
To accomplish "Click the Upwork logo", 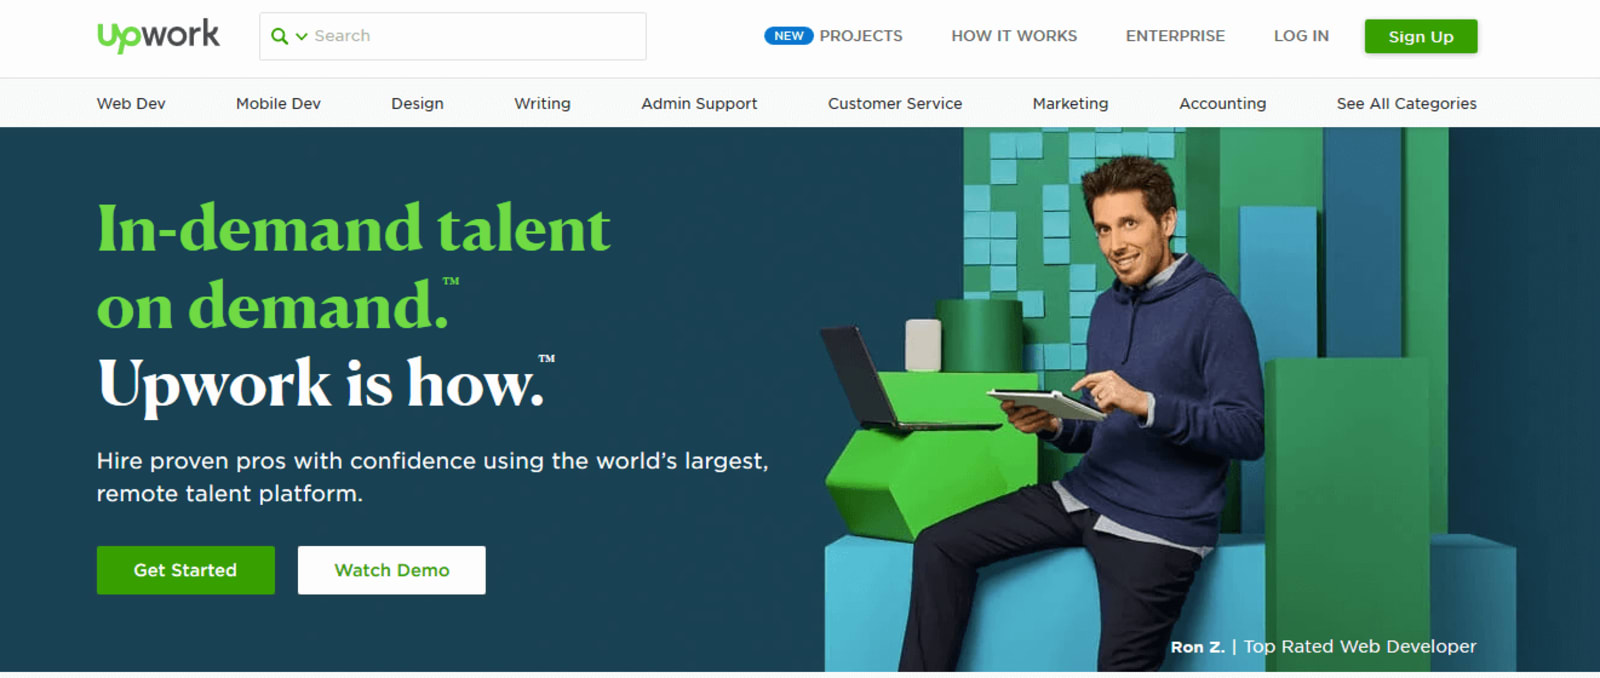I will 158,36.
